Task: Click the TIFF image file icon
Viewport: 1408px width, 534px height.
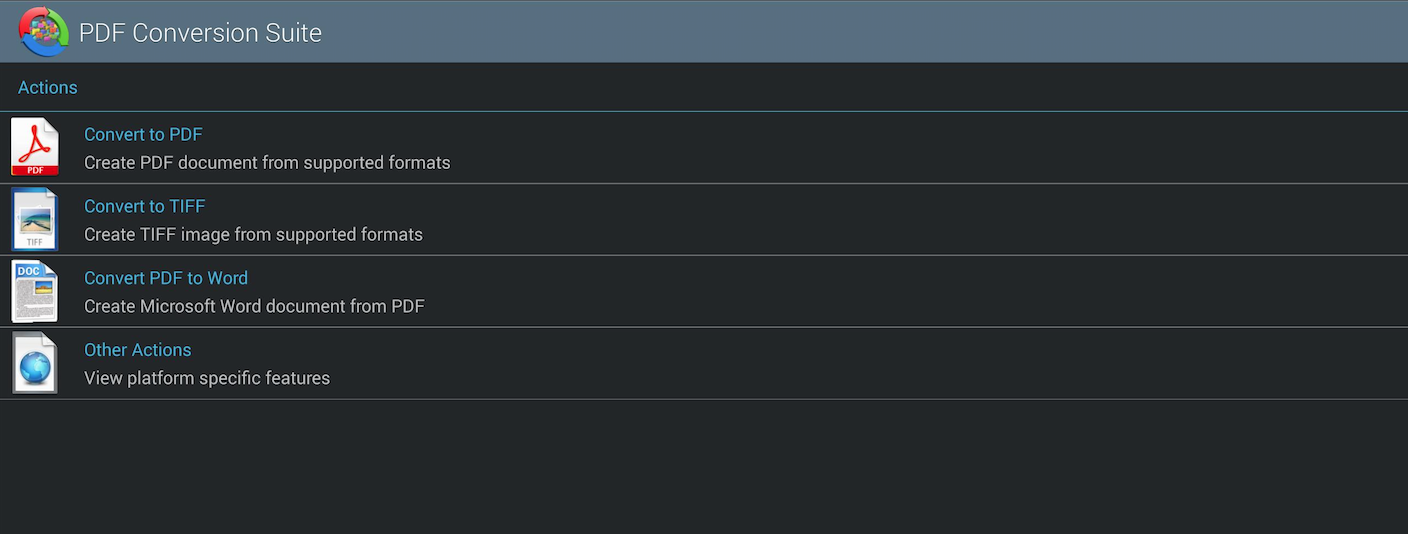Action: 35,219
